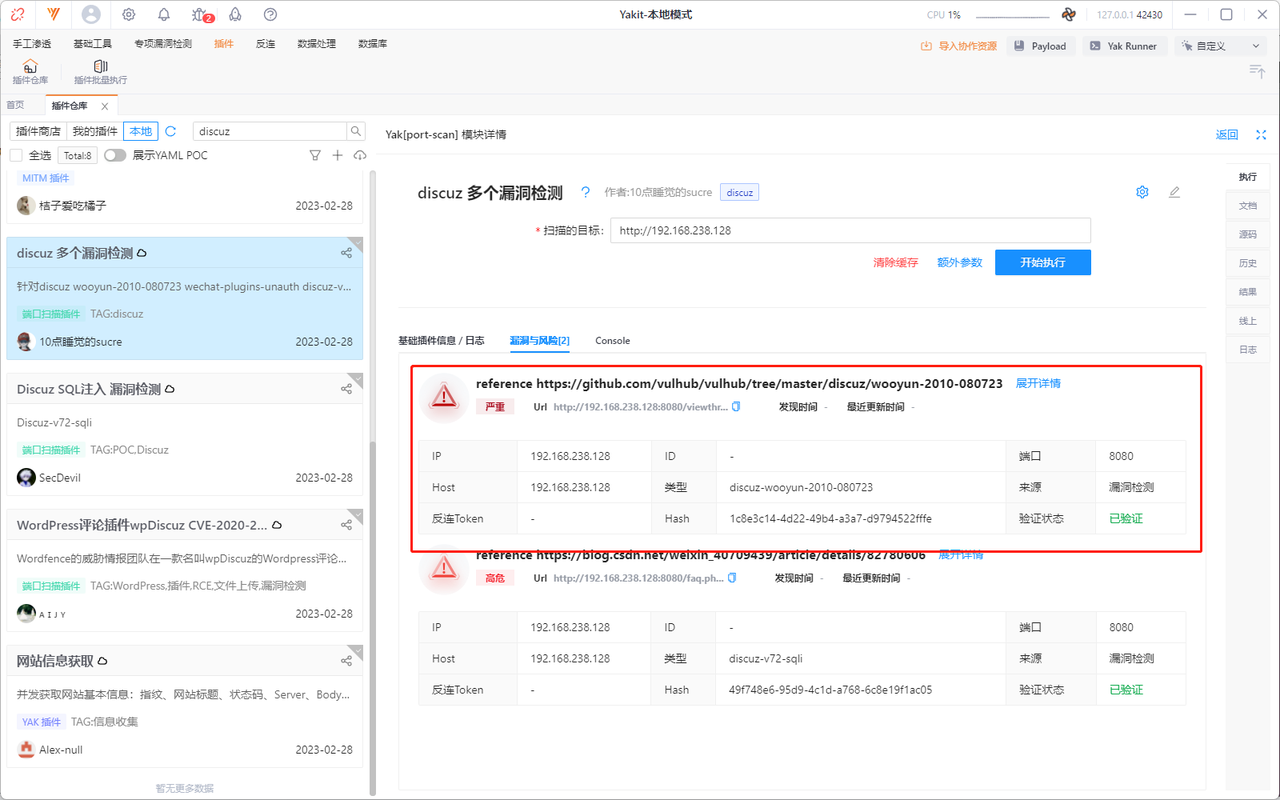Select the 漏洞与风险[2] tab
Viewport: 1280px width, 800px height.
pos(540,340)
